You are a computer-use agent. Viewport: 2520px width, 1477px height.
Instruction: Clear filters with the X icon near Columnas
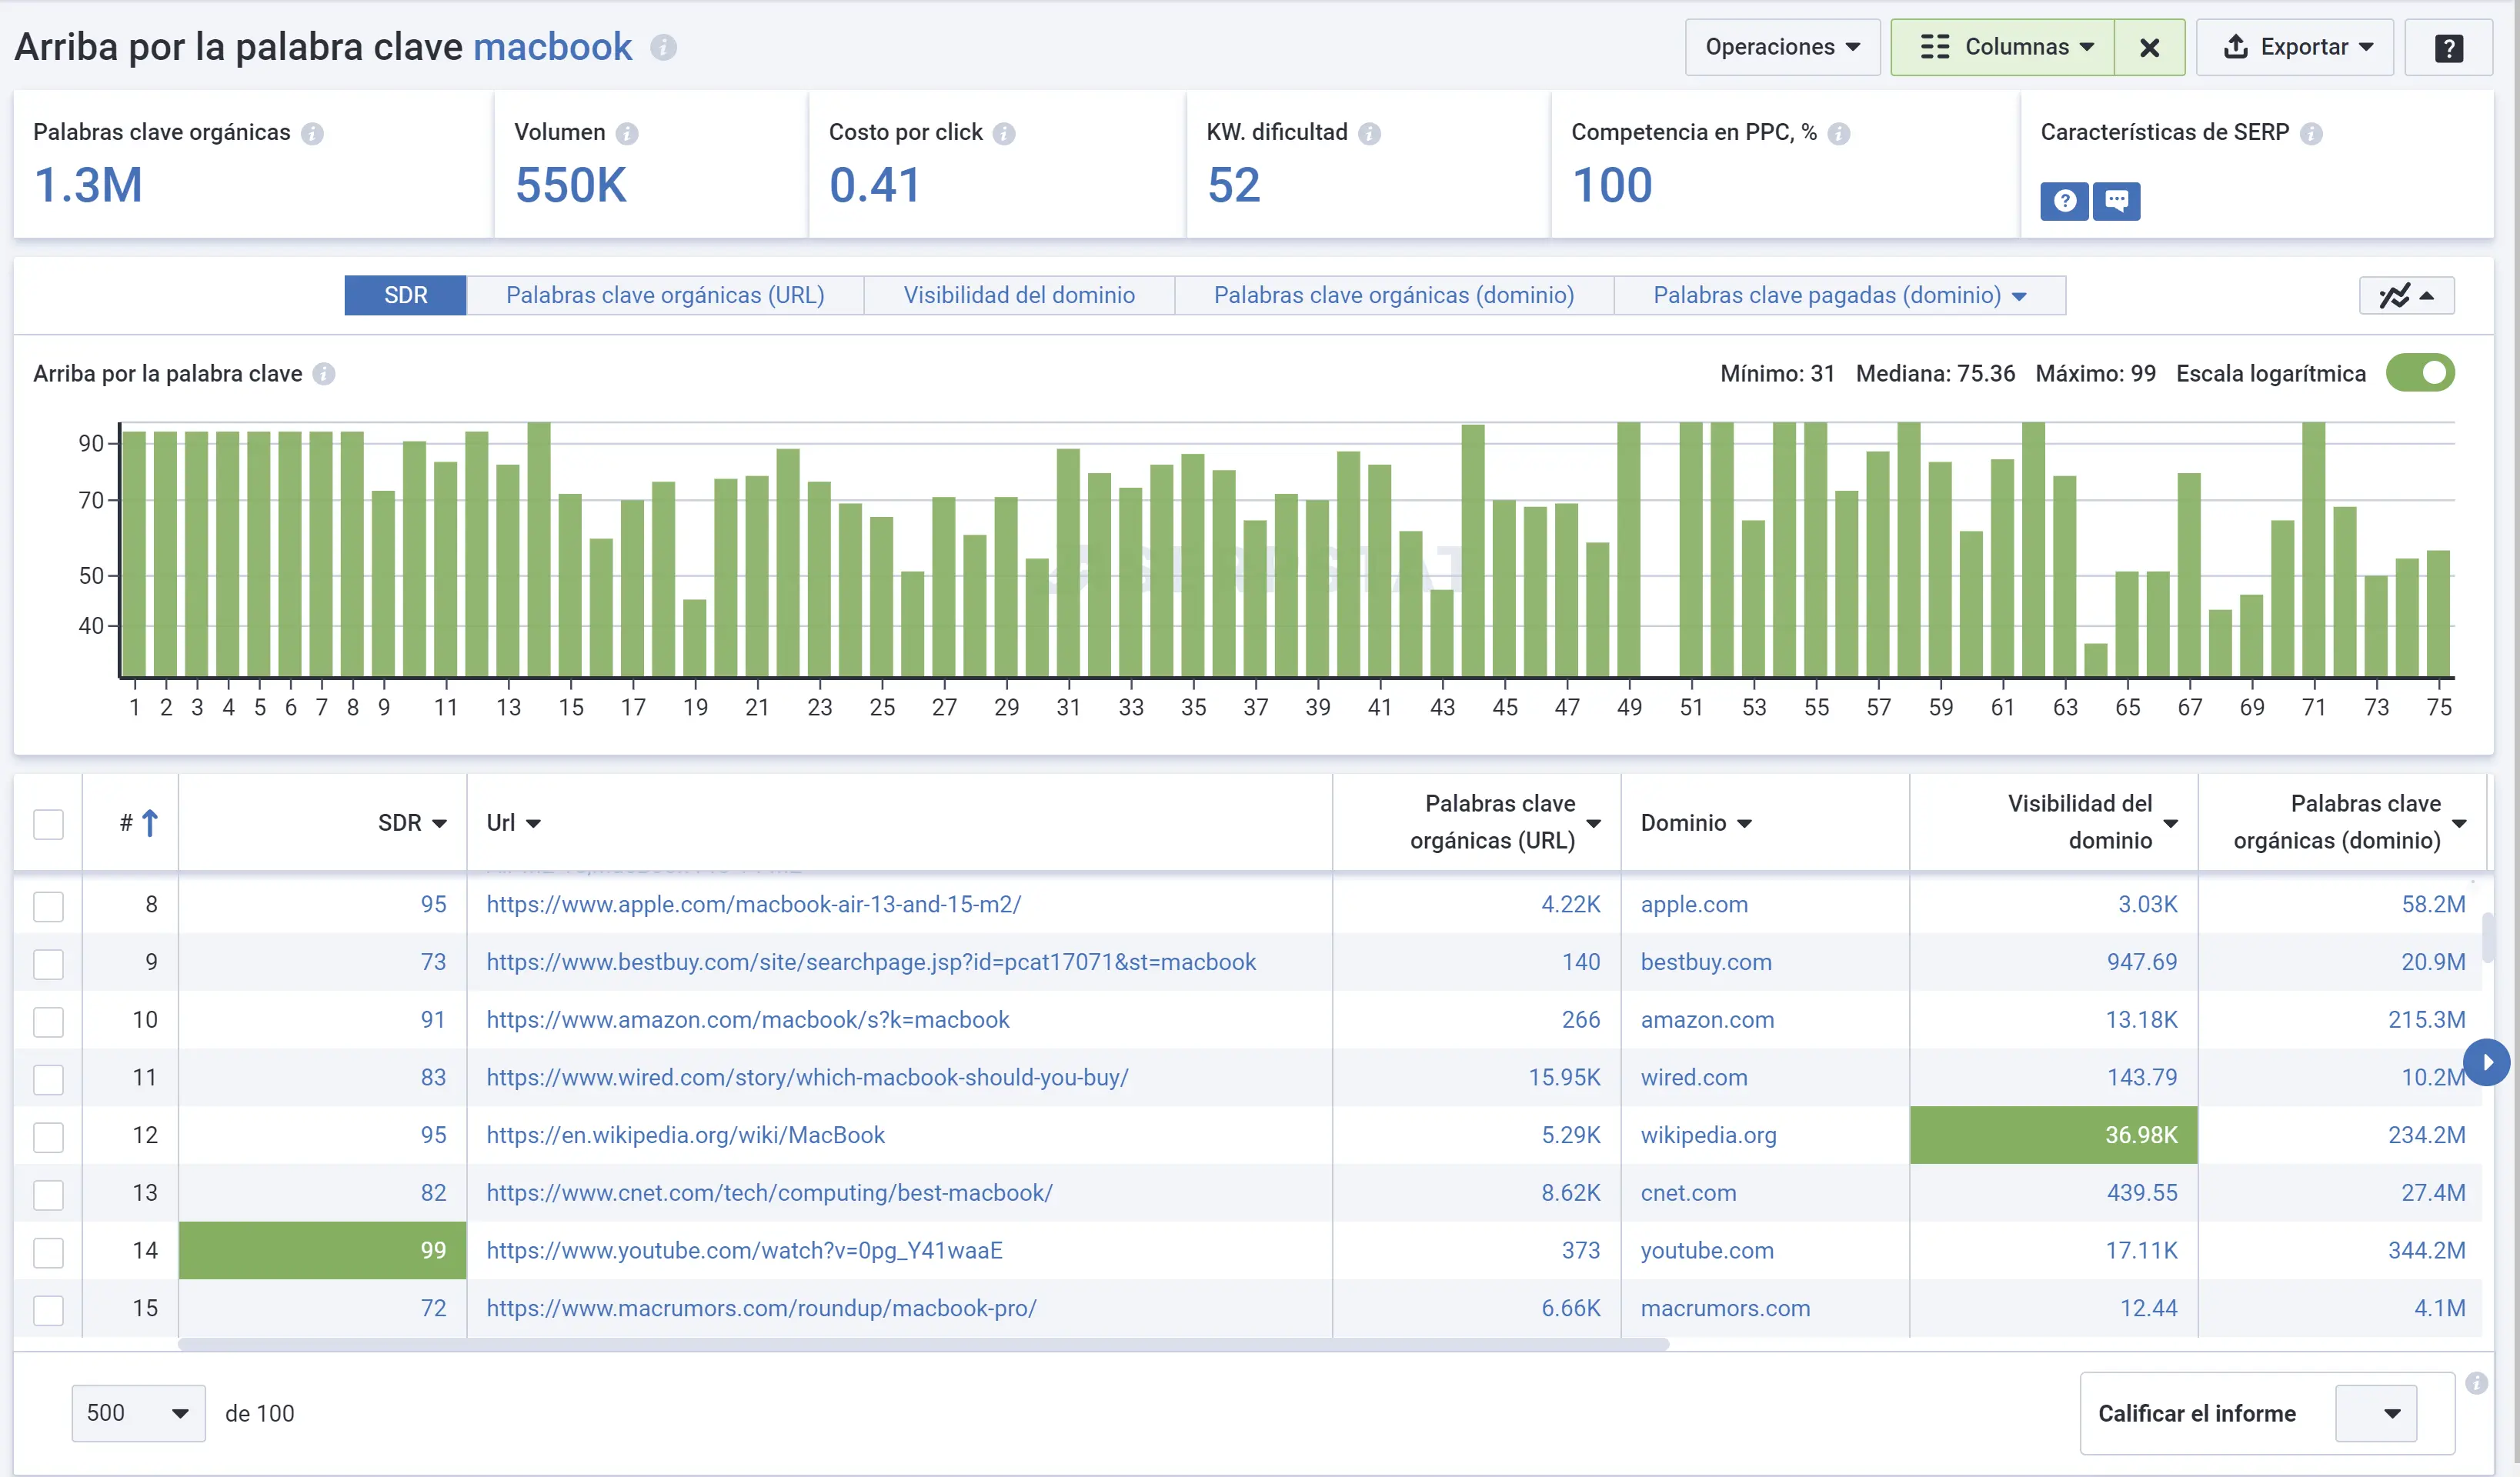(2150, 47)
